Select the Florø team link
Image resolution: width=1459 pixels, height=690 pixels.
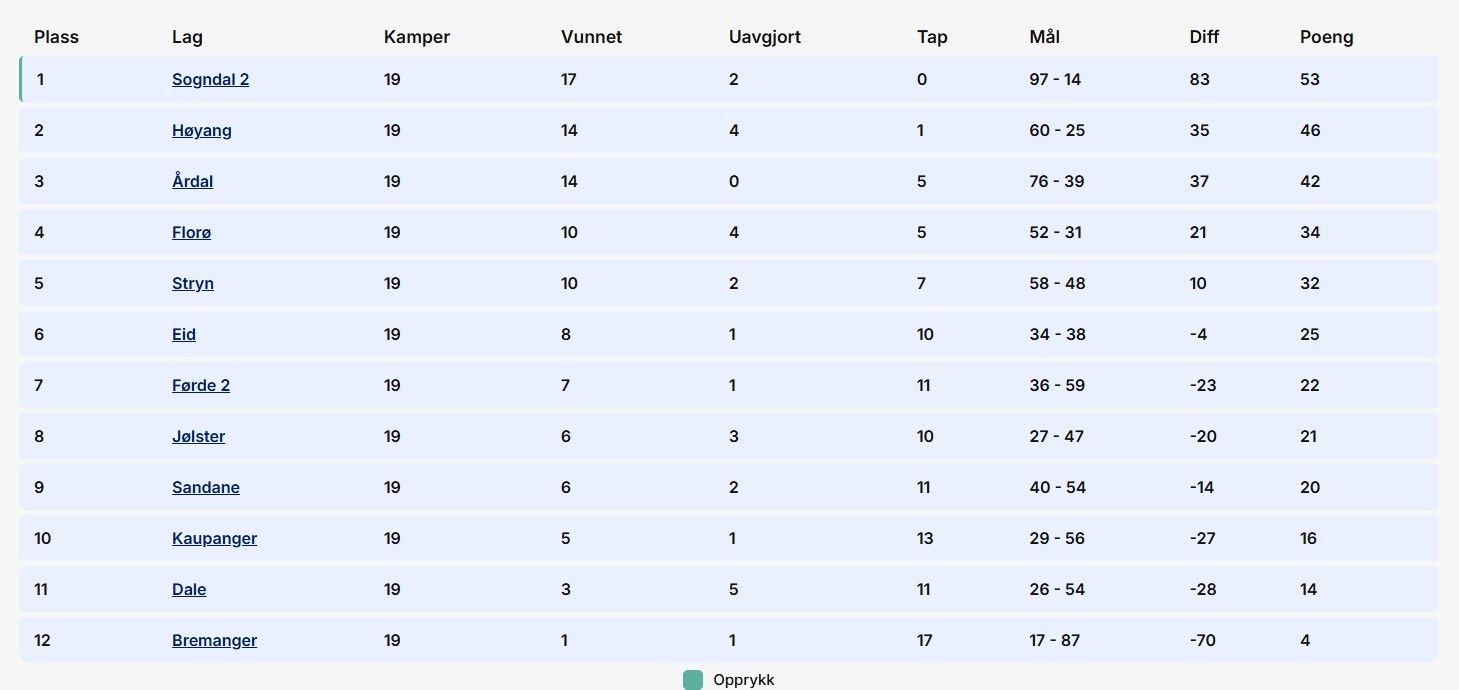pos(191,233)
